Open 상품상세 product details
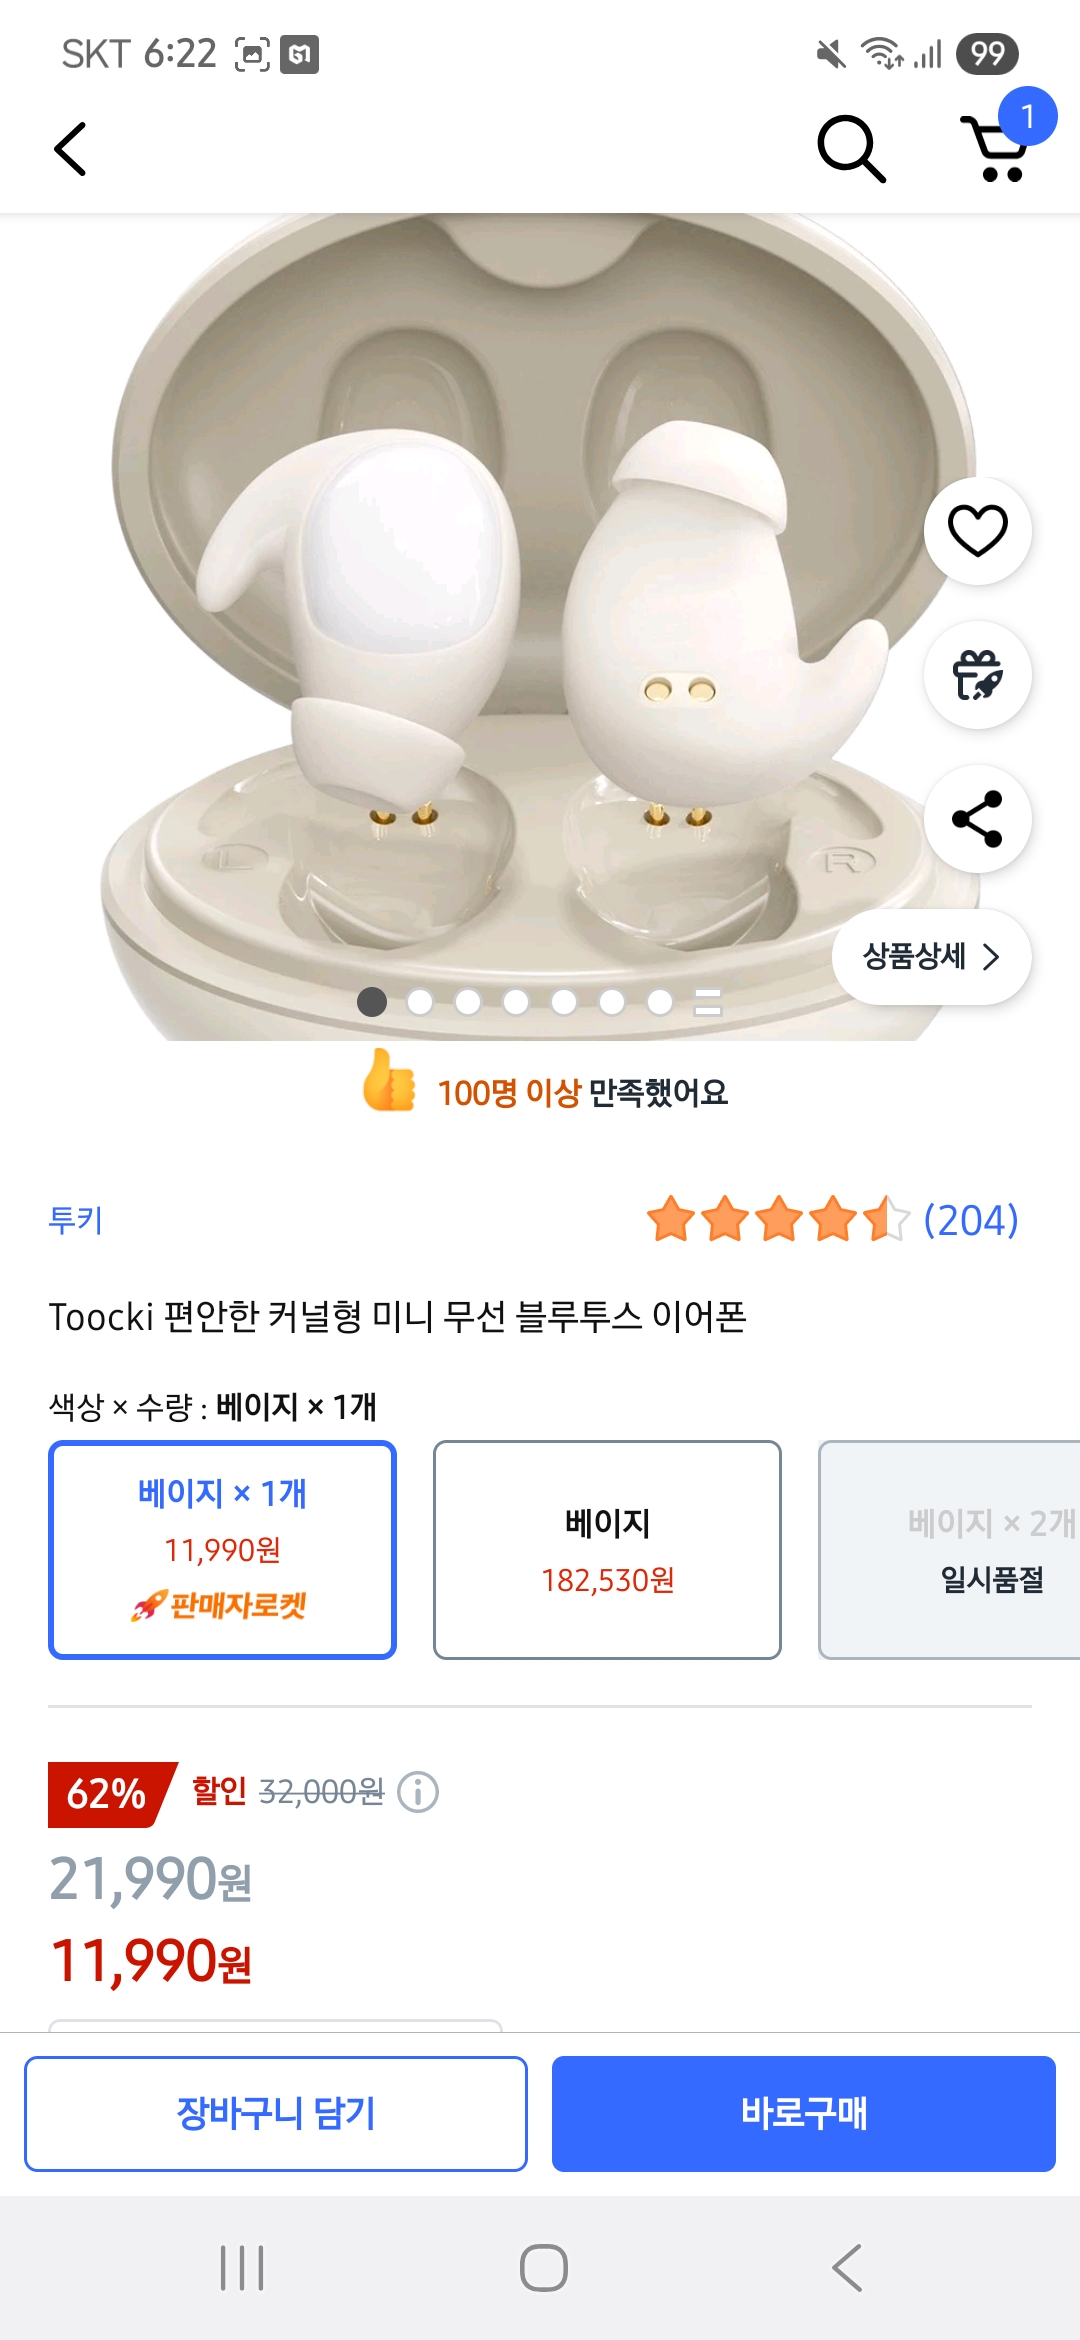This screenshot has height=2340, width=1080. click(931, 957)
